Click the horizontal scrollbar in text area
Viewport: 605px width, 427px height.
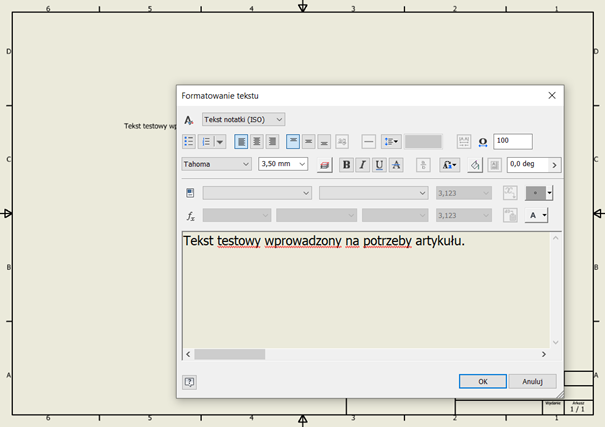tap(230, 354)
